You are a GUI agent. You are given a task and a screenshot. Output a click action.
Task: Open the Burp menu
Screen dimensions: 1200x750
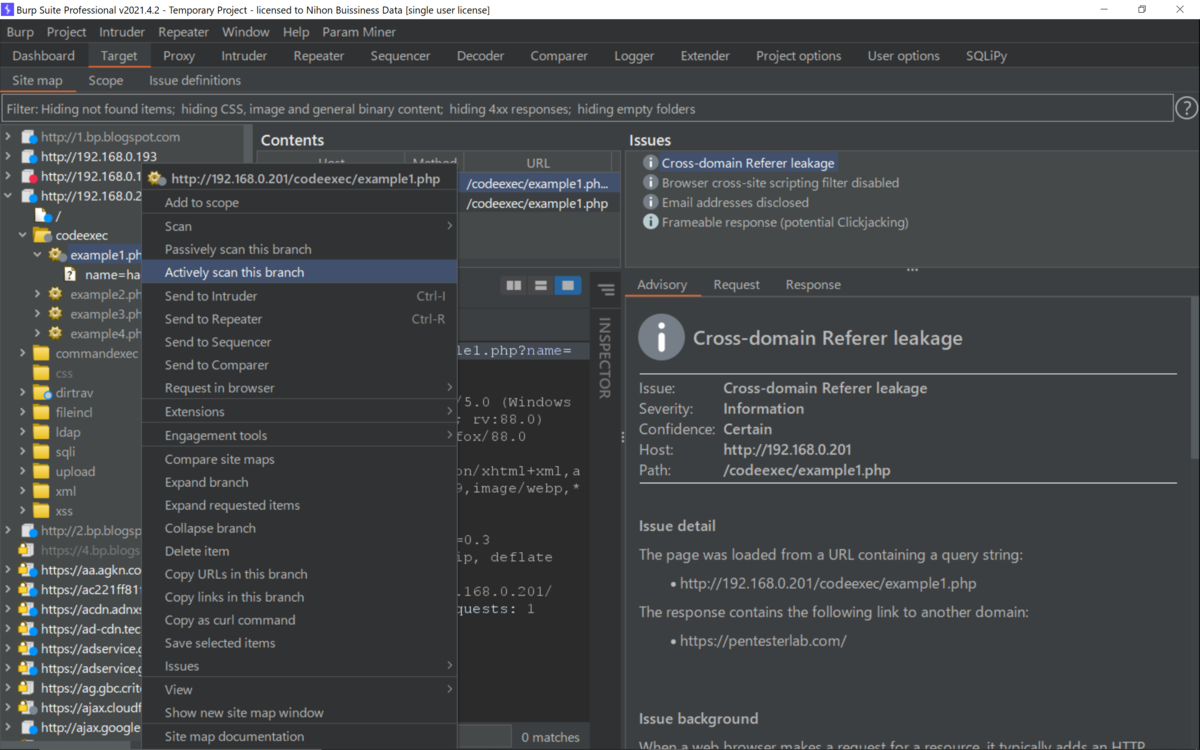20,32
